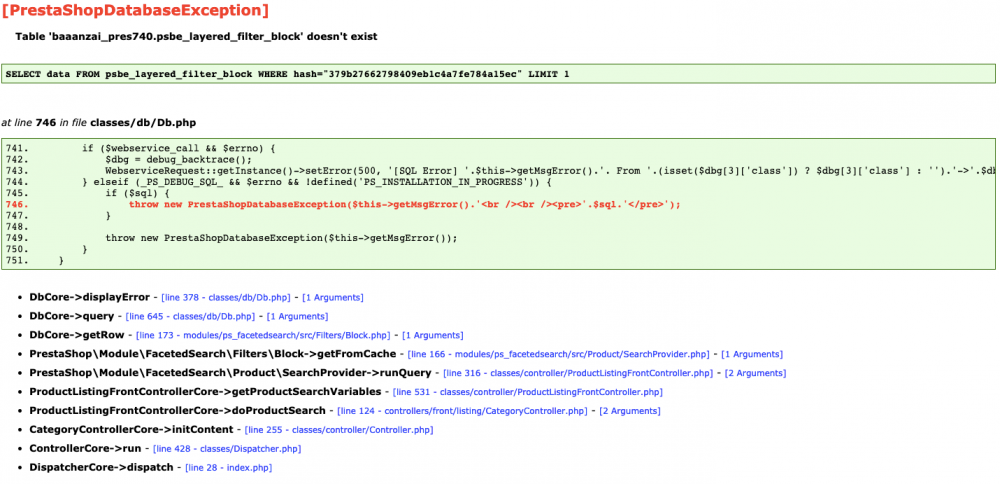Click the DbCore->query trace entry
The image size is (1000, 484).
71,316
